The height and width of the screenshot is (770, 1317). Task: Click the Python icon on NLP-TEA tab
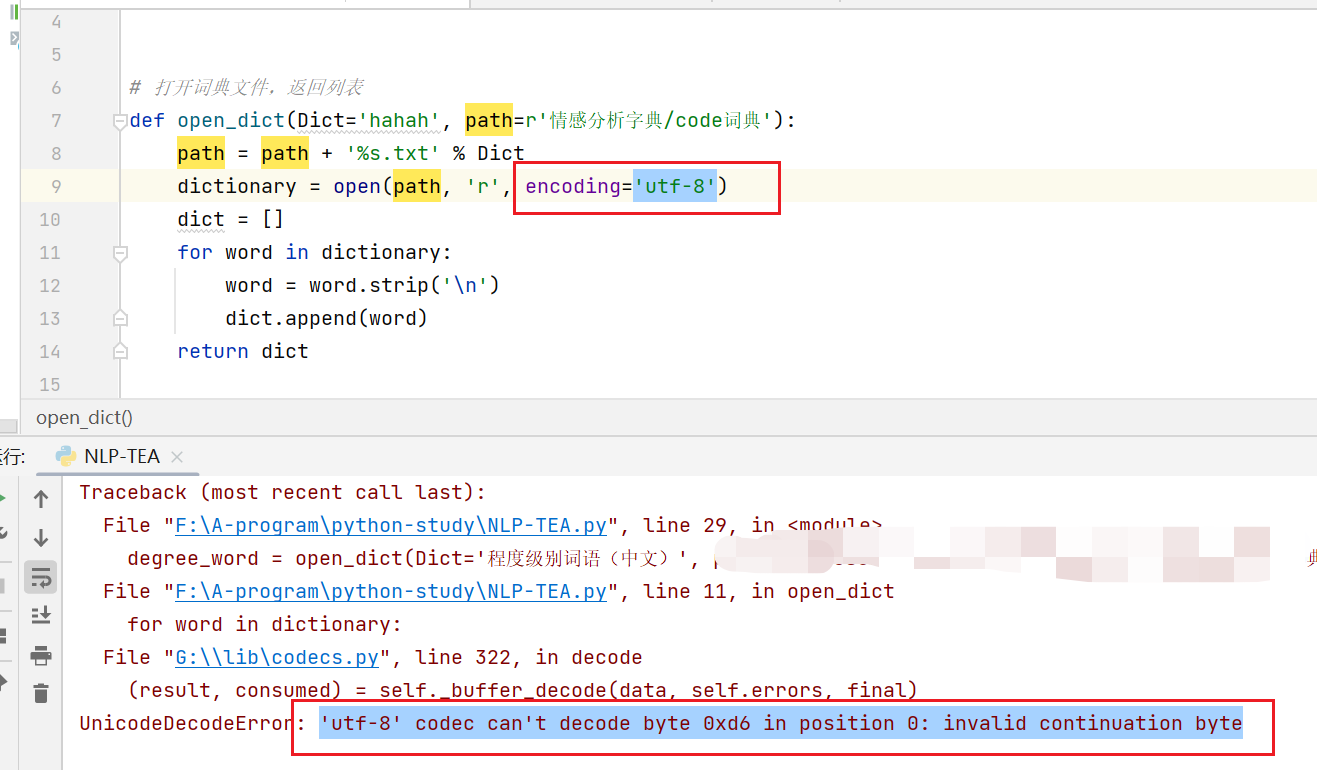[x=64, y=456]
